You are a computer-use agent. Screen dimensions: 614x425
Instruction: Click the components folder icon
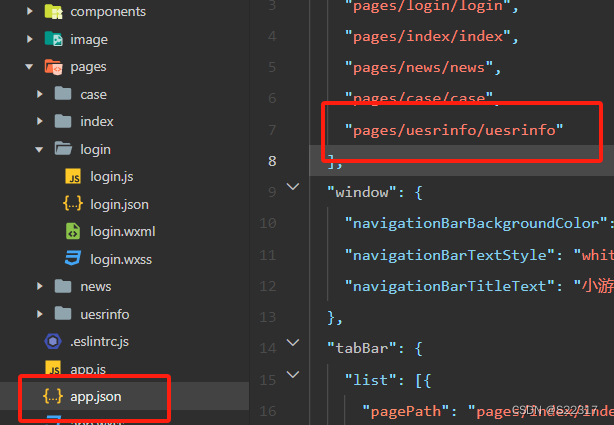54,12
